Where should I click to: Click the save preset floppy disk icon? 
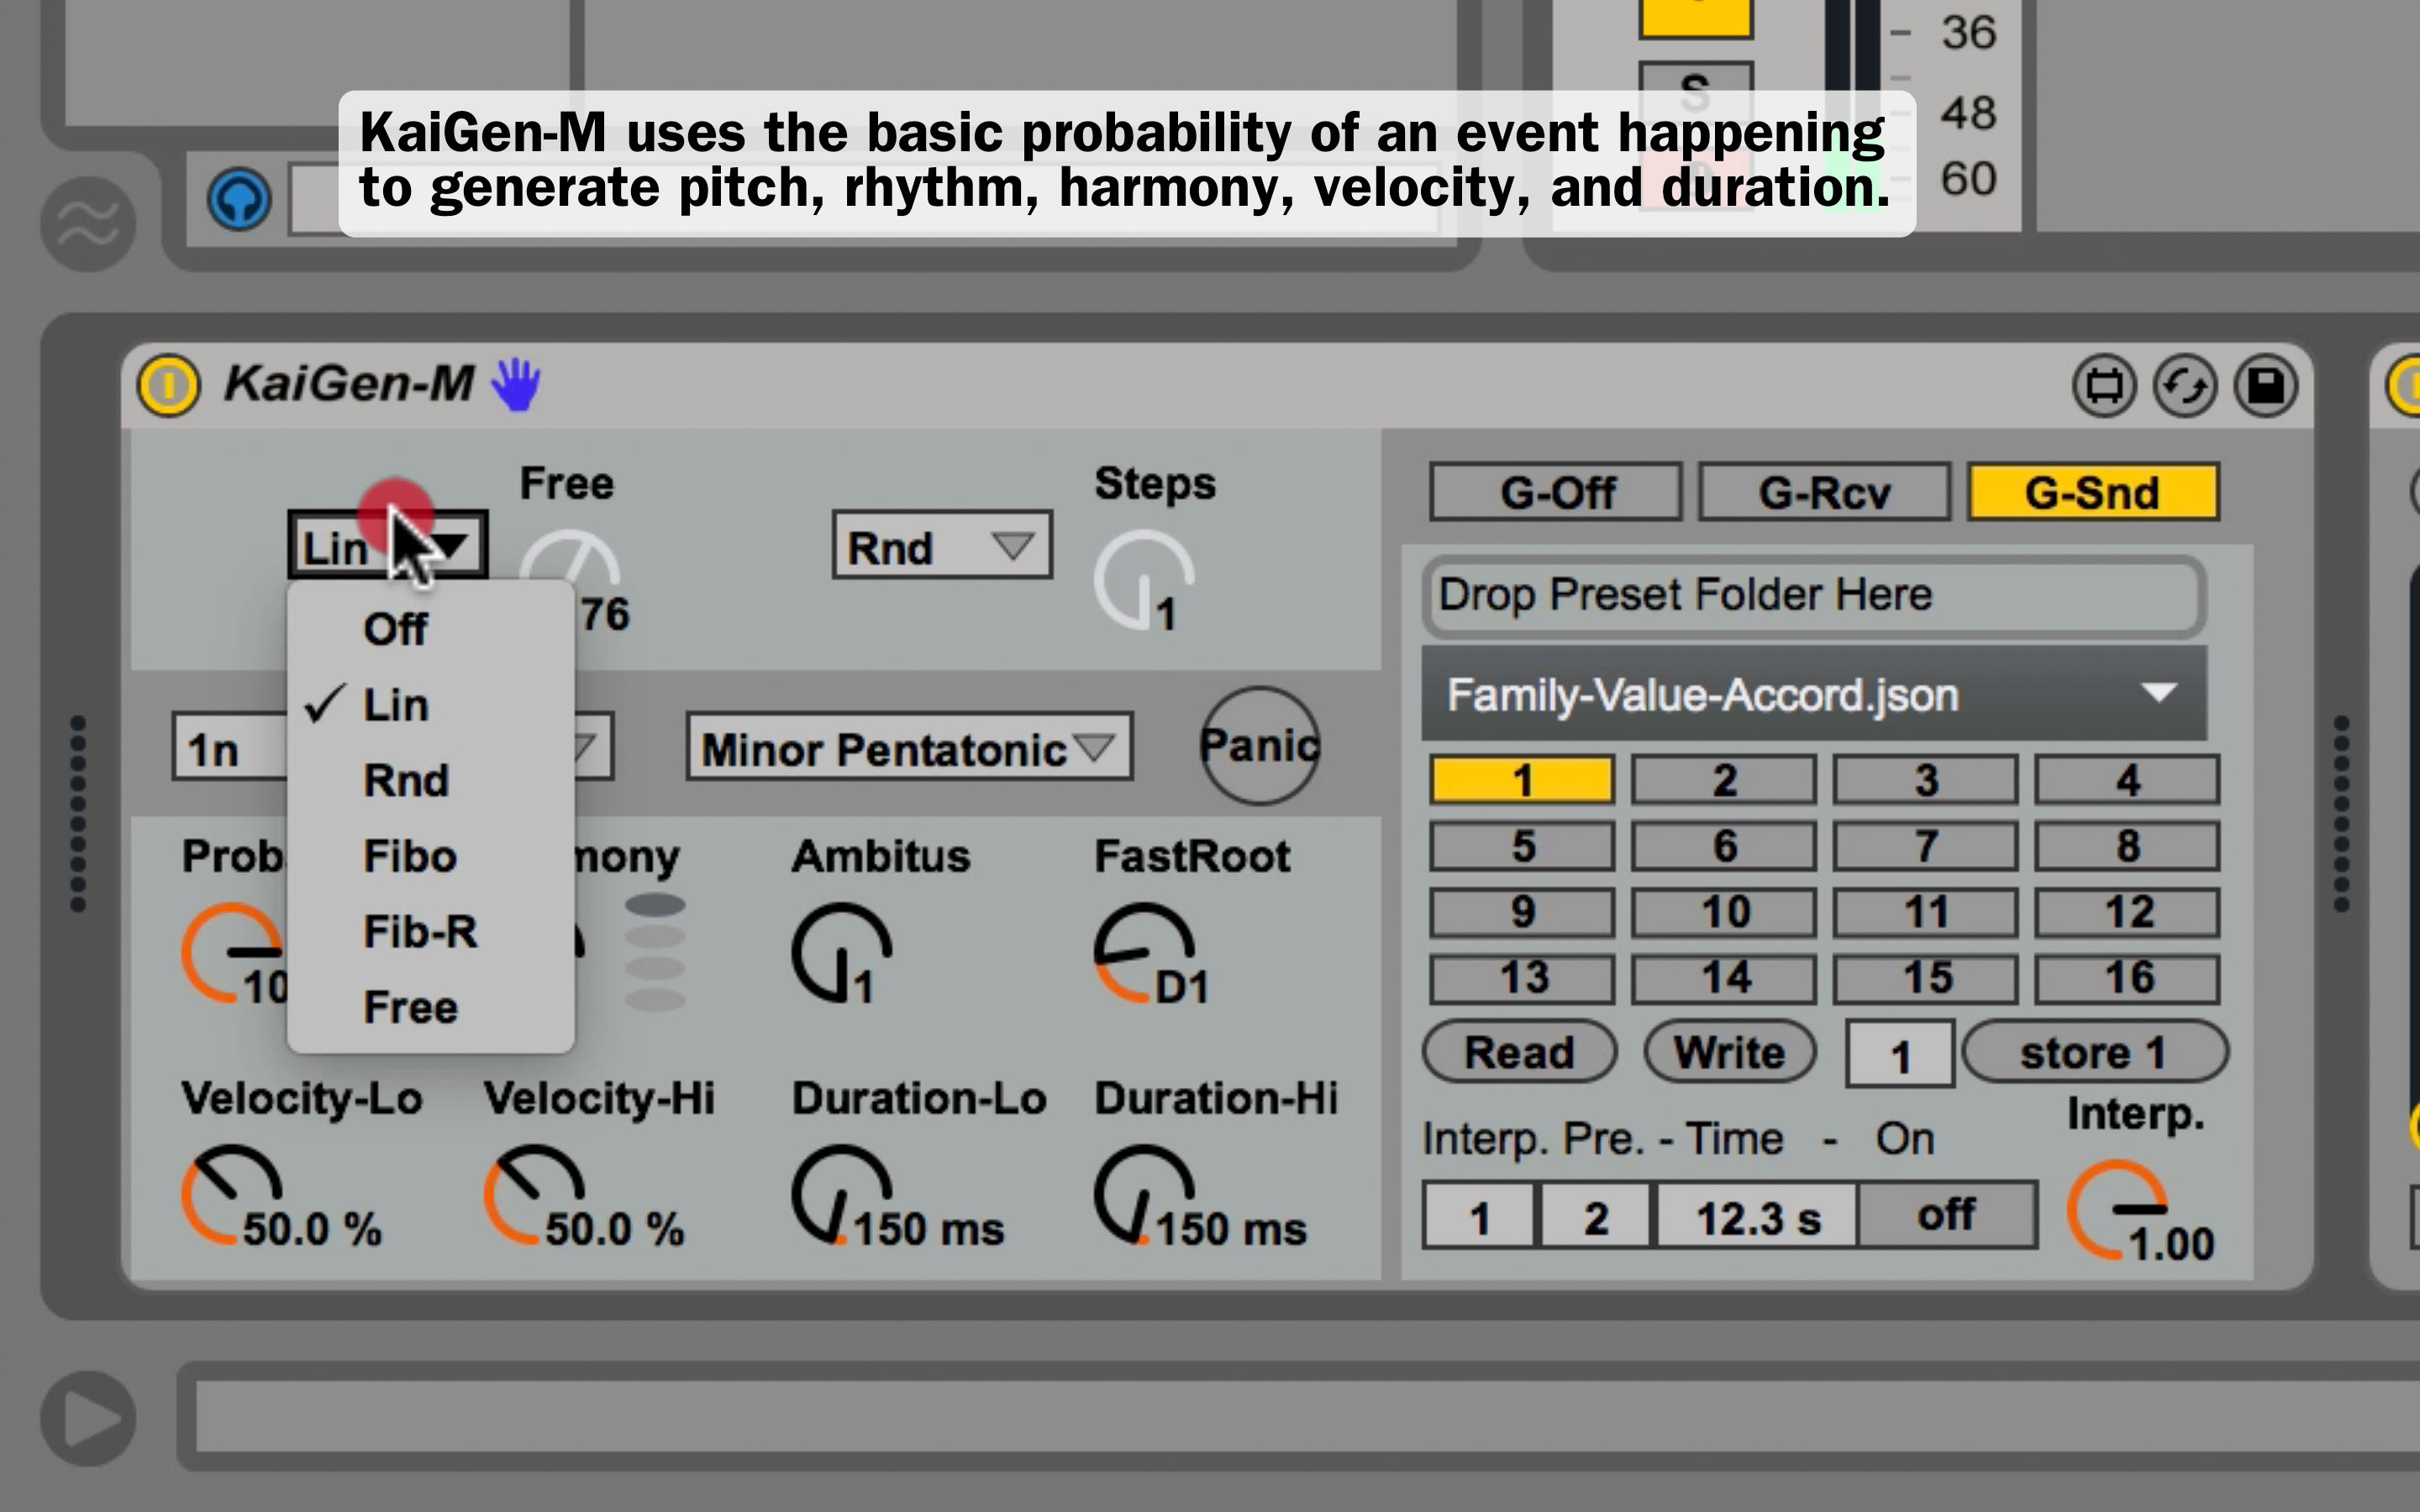(2265, 386)
